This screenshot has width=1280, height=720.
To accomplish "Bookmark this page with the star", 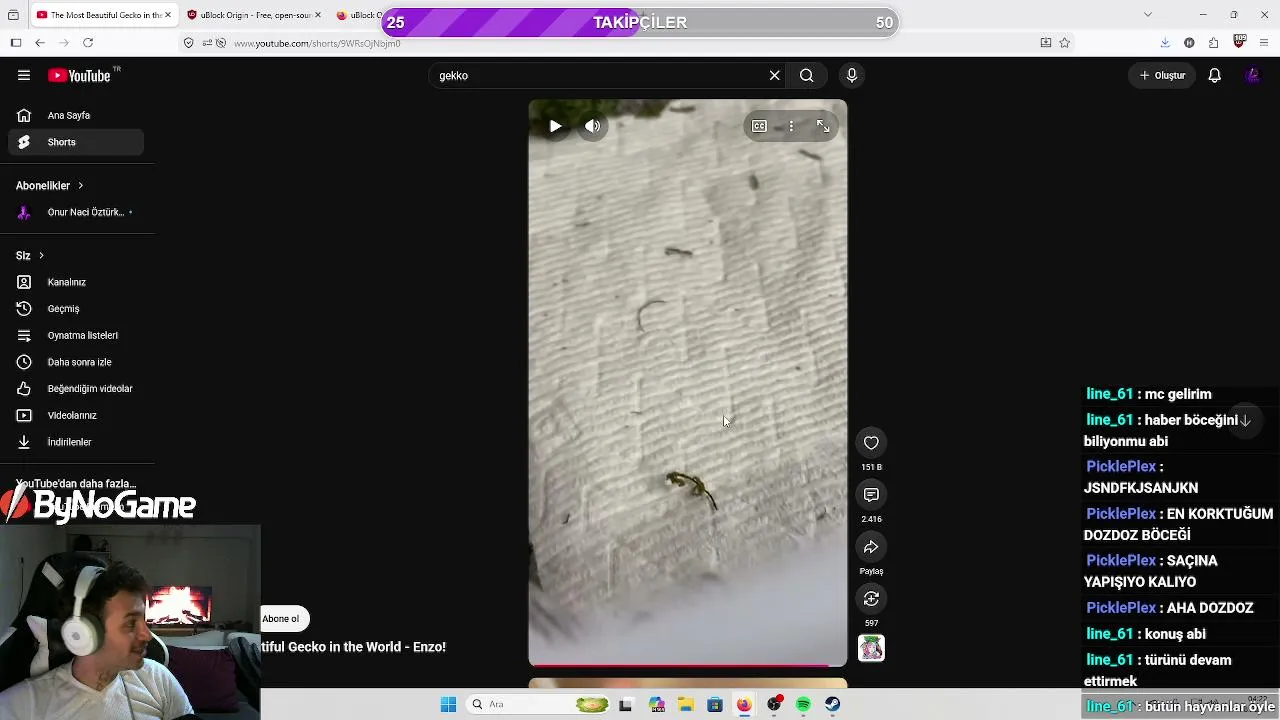I will [x=1065, y=43].
